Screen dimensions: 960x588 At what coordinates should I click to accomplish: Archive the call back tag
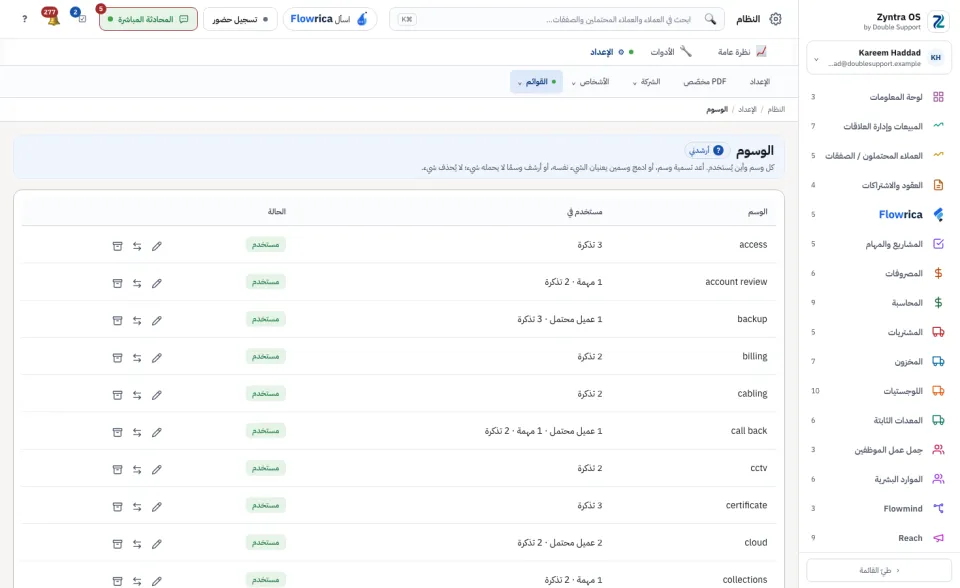[118, 432]
